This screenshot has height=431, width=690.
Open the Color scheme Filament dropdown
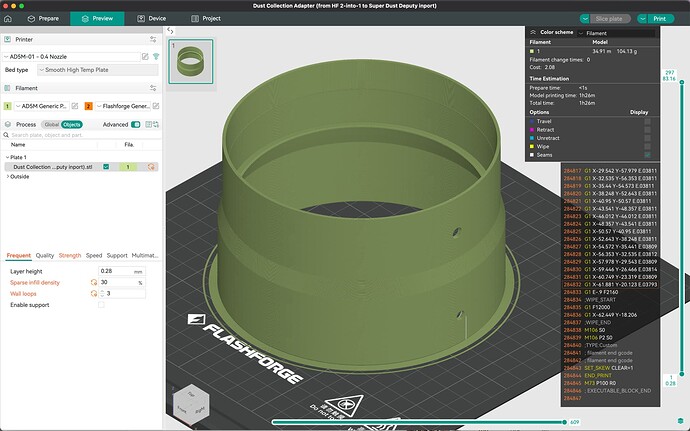pos(616,33)
